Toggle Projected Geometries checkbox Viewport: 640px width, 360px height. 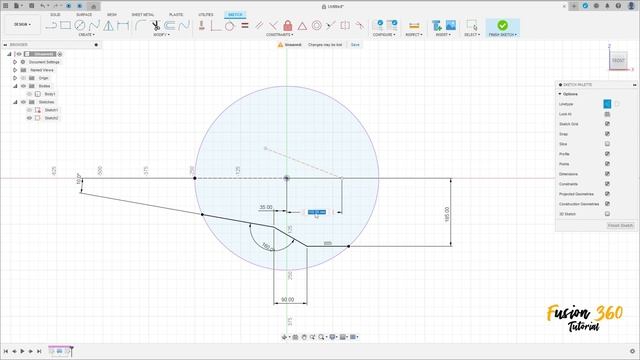607,194
